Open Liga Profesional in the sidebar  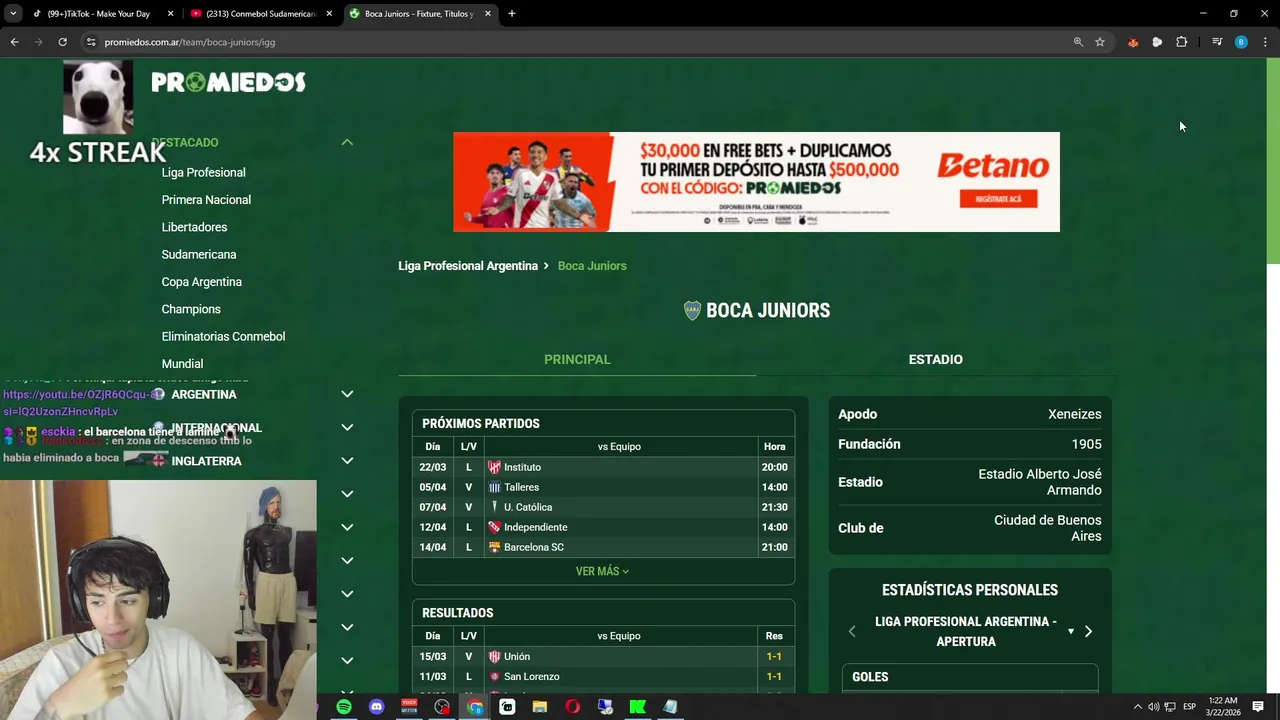[203, 173]
